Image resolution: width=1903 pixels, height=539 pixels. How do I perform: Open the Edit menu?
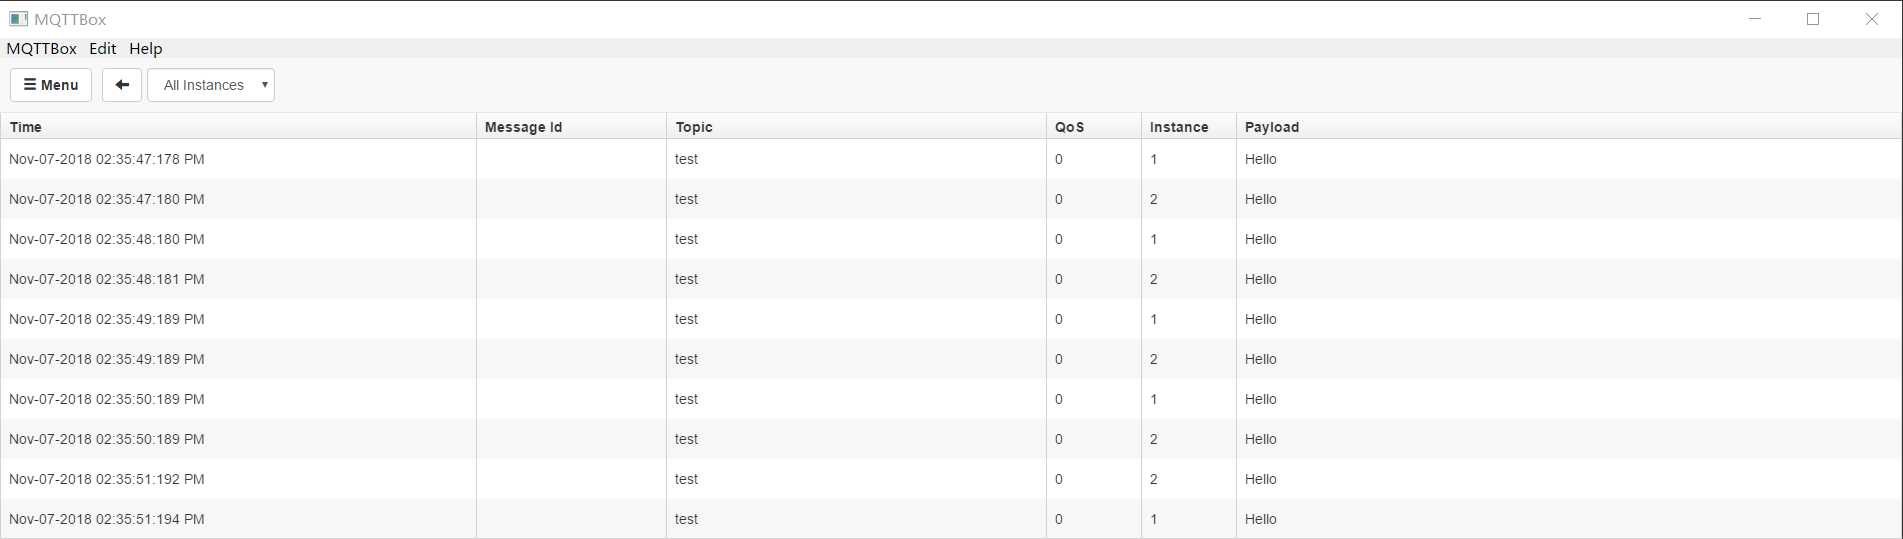pos(103,48)
